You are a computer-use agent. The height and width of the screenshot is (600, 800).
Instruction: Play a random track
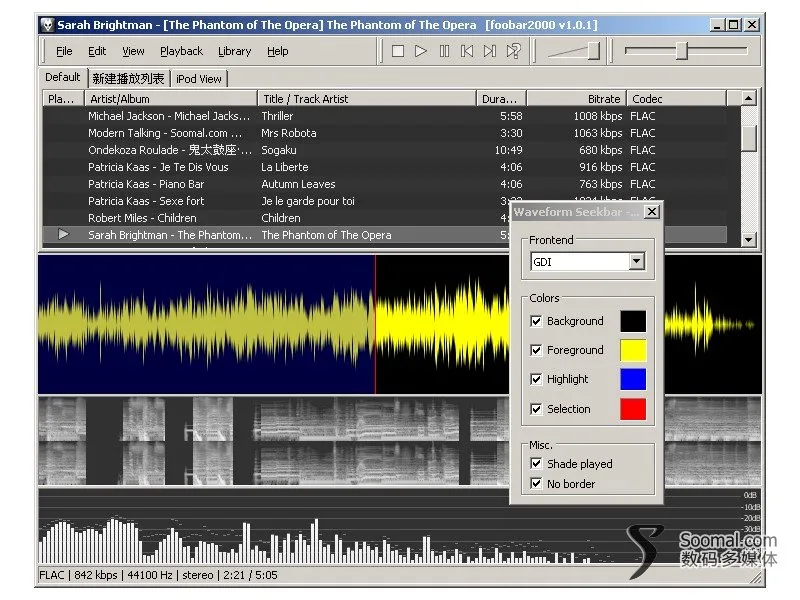[x=513, y=51]
